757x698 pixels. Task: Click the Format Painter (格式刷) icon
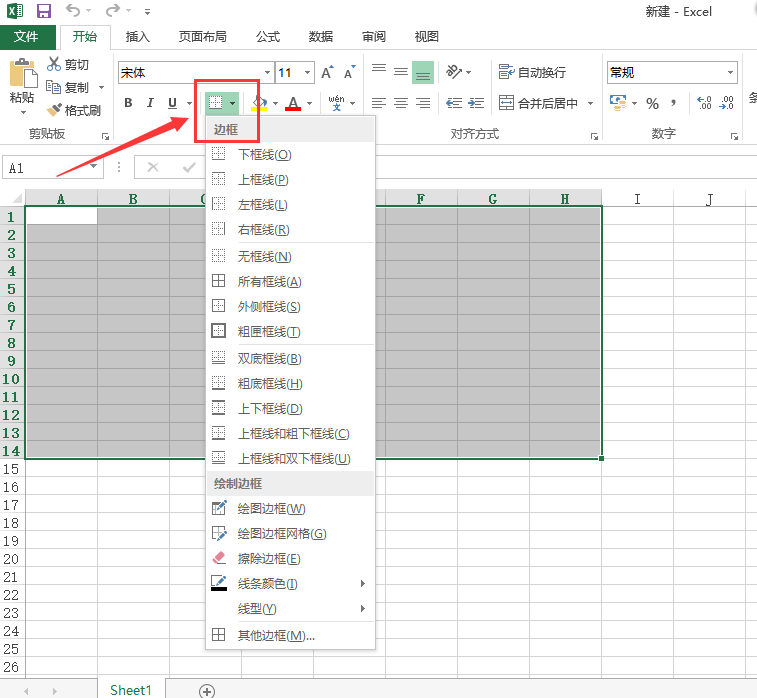tap(53, 110)
